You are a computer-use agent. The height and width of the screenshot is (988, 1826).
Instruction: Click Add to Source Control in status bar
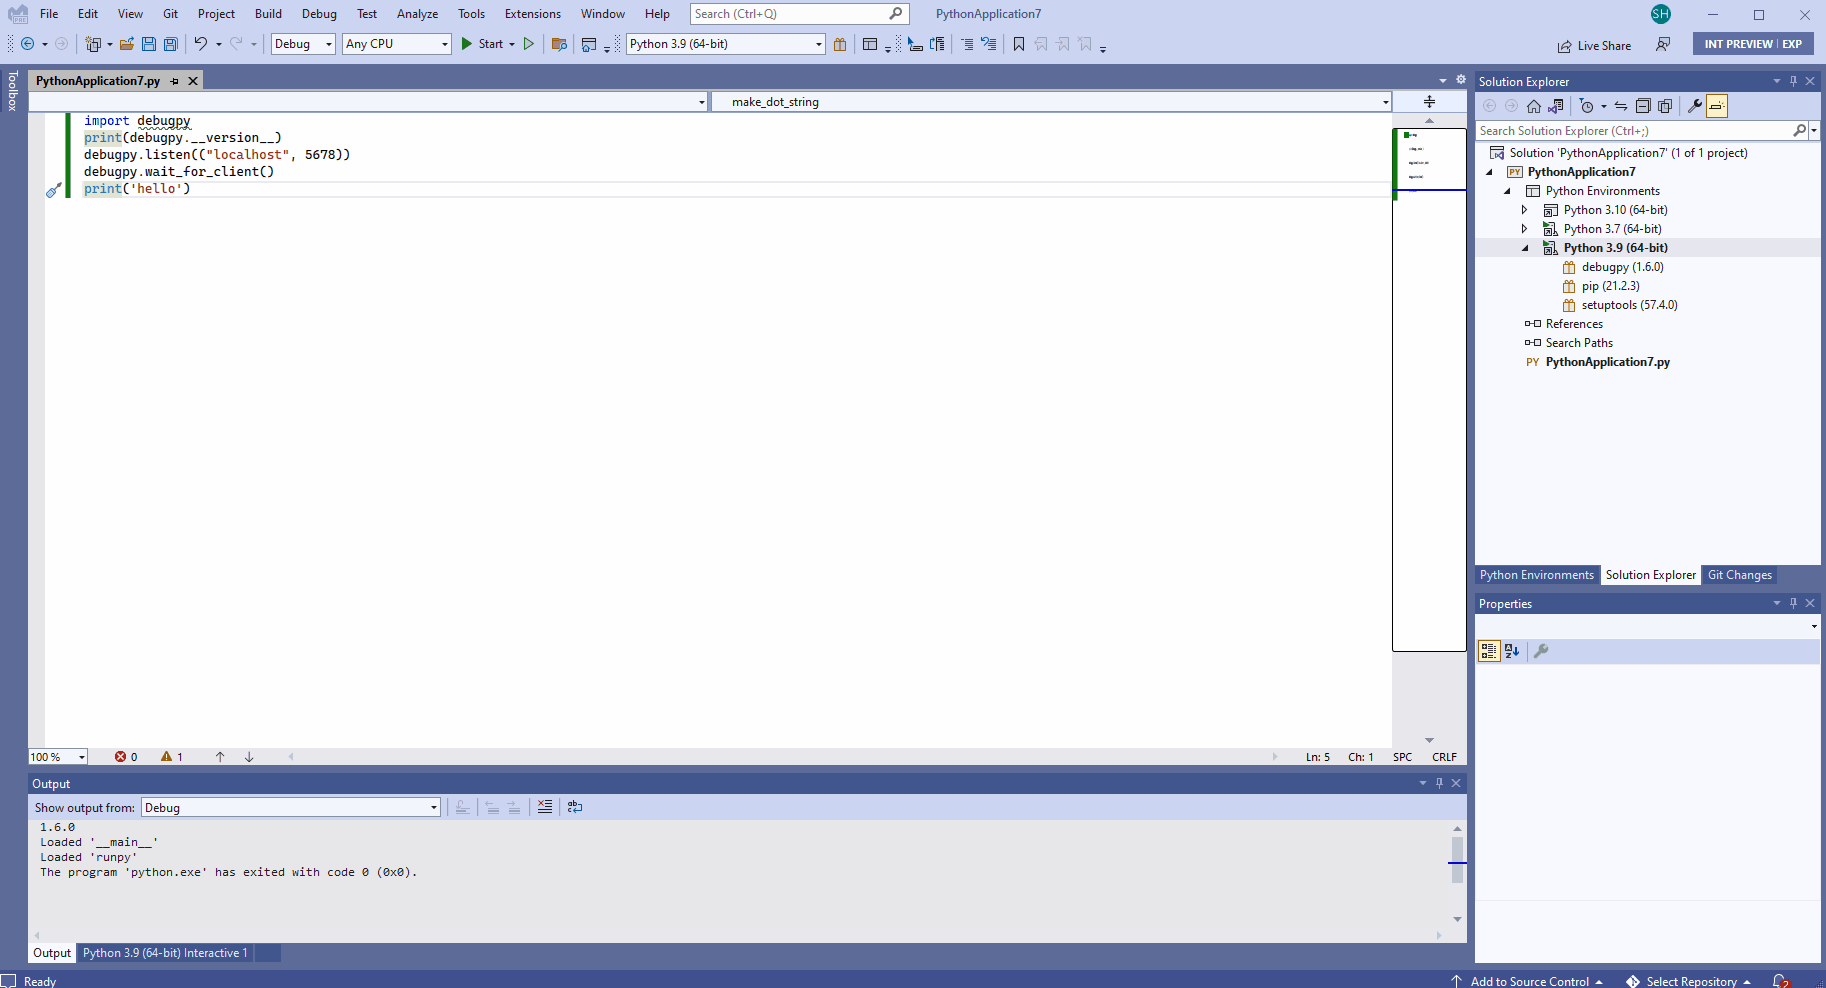1529,981
